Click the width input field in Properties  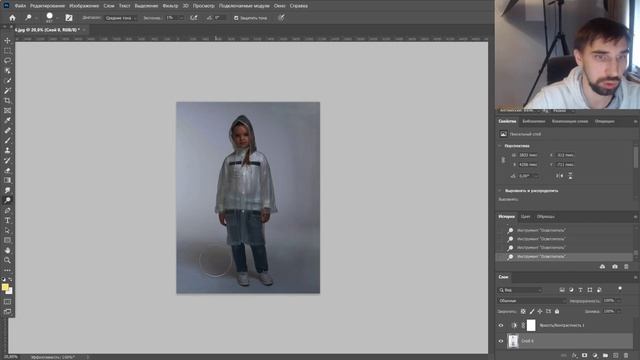(x=528, y=155)
